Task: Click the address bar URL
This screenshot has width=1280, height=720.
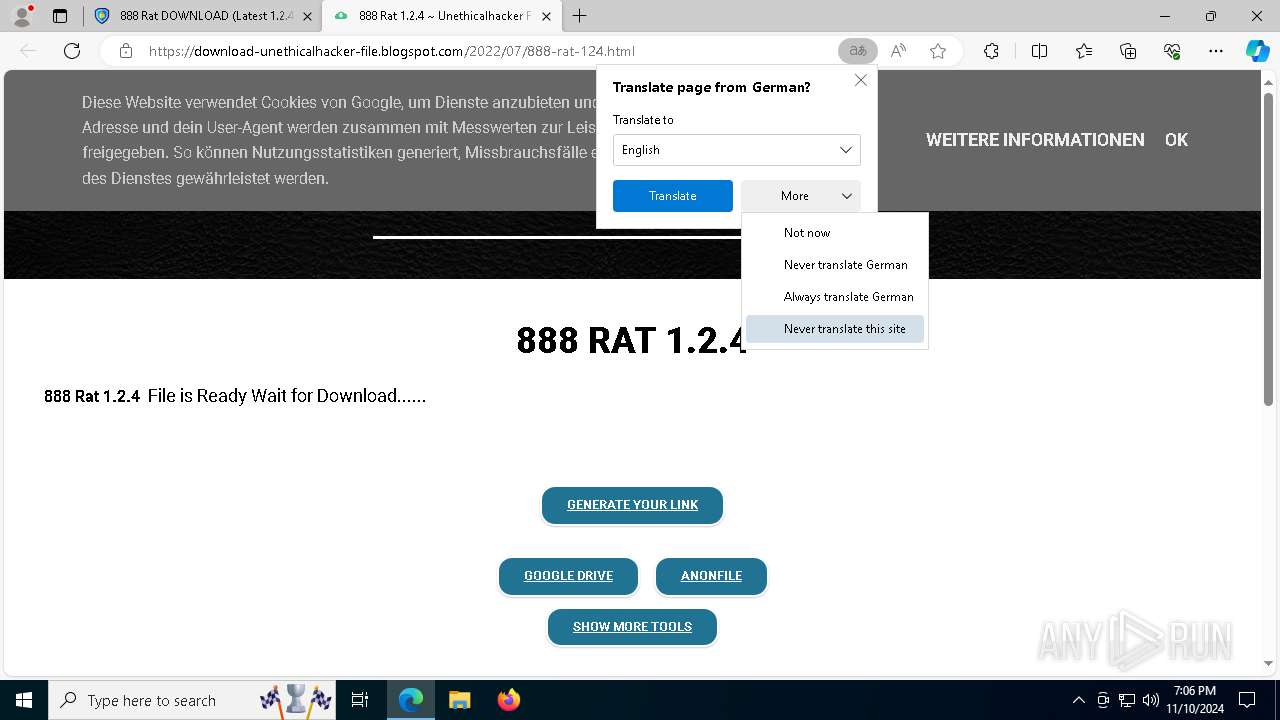Action: pos(392,51)
